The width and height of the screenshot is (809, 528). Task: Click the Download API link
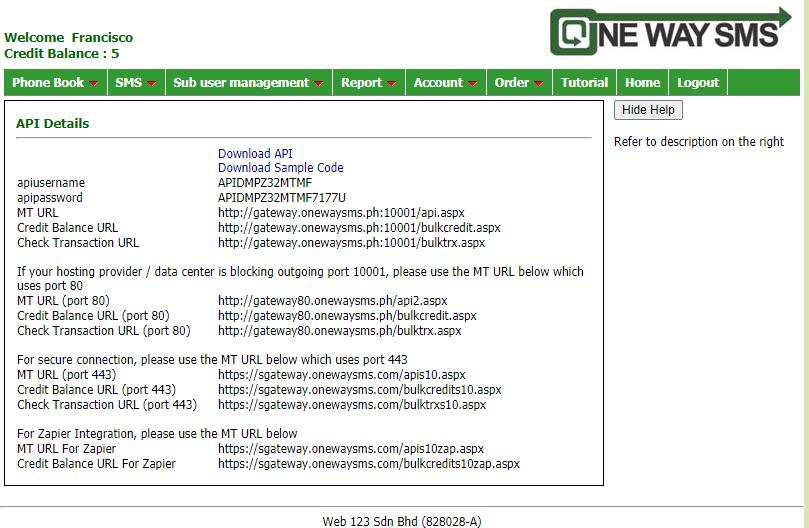[255, 154]
